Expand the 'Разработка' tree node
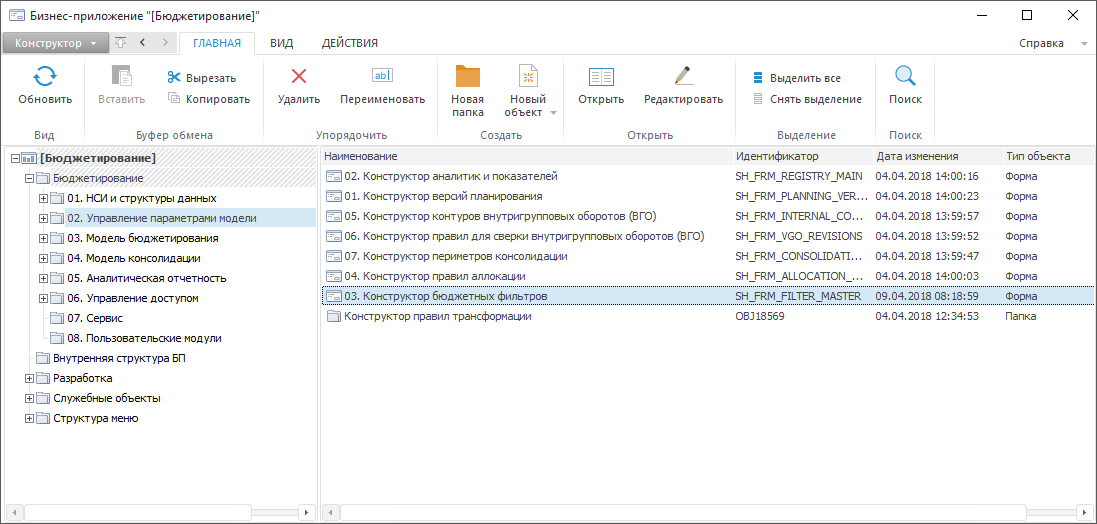 tap(30, 378)
